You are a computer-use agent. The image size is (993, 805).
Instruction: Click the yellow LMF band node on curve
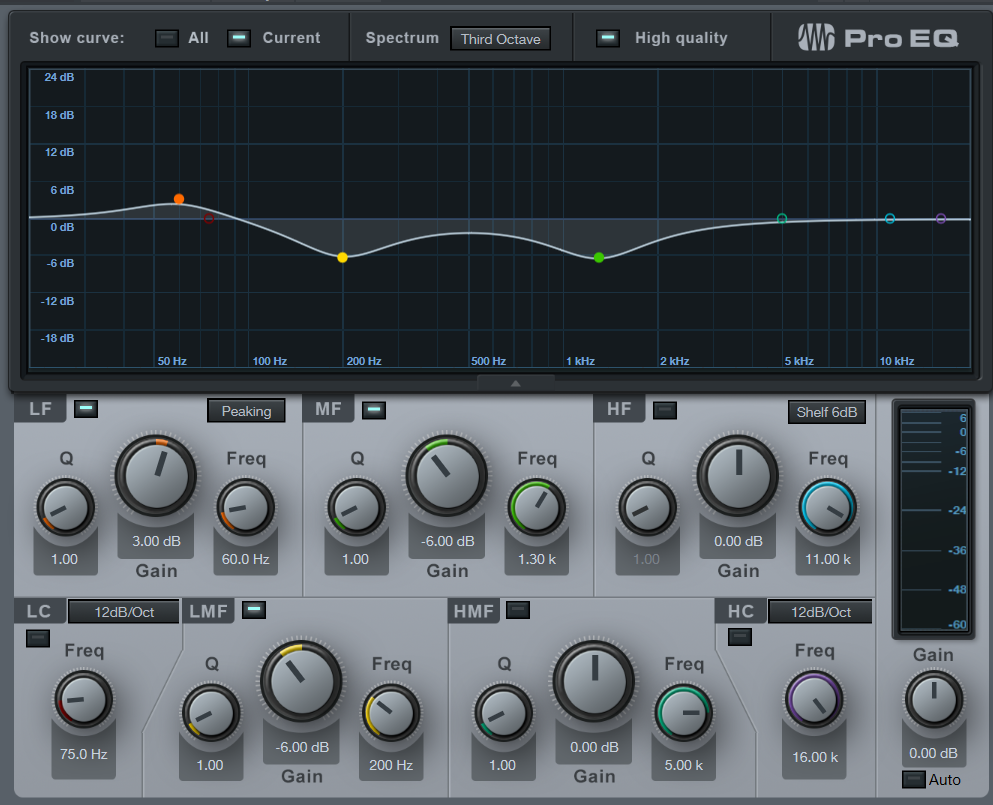tap(343, 257)
